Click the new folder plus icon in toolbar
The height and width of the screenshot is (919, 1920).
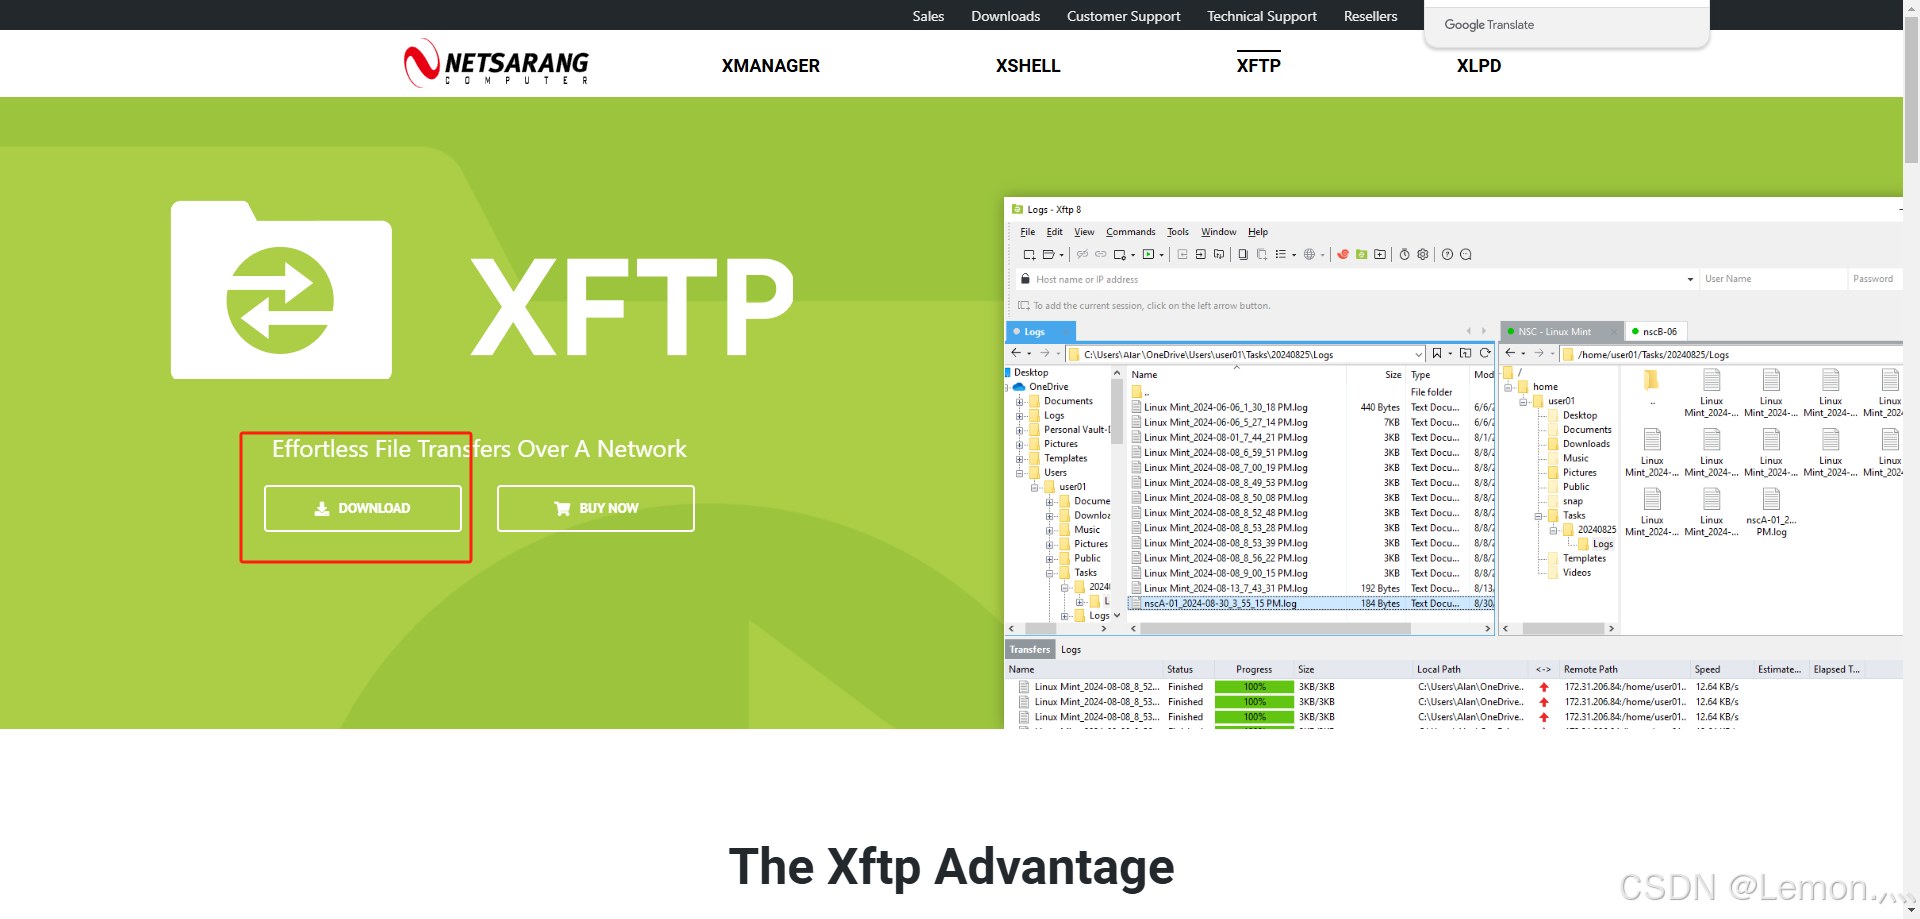tap(1380, 255)
